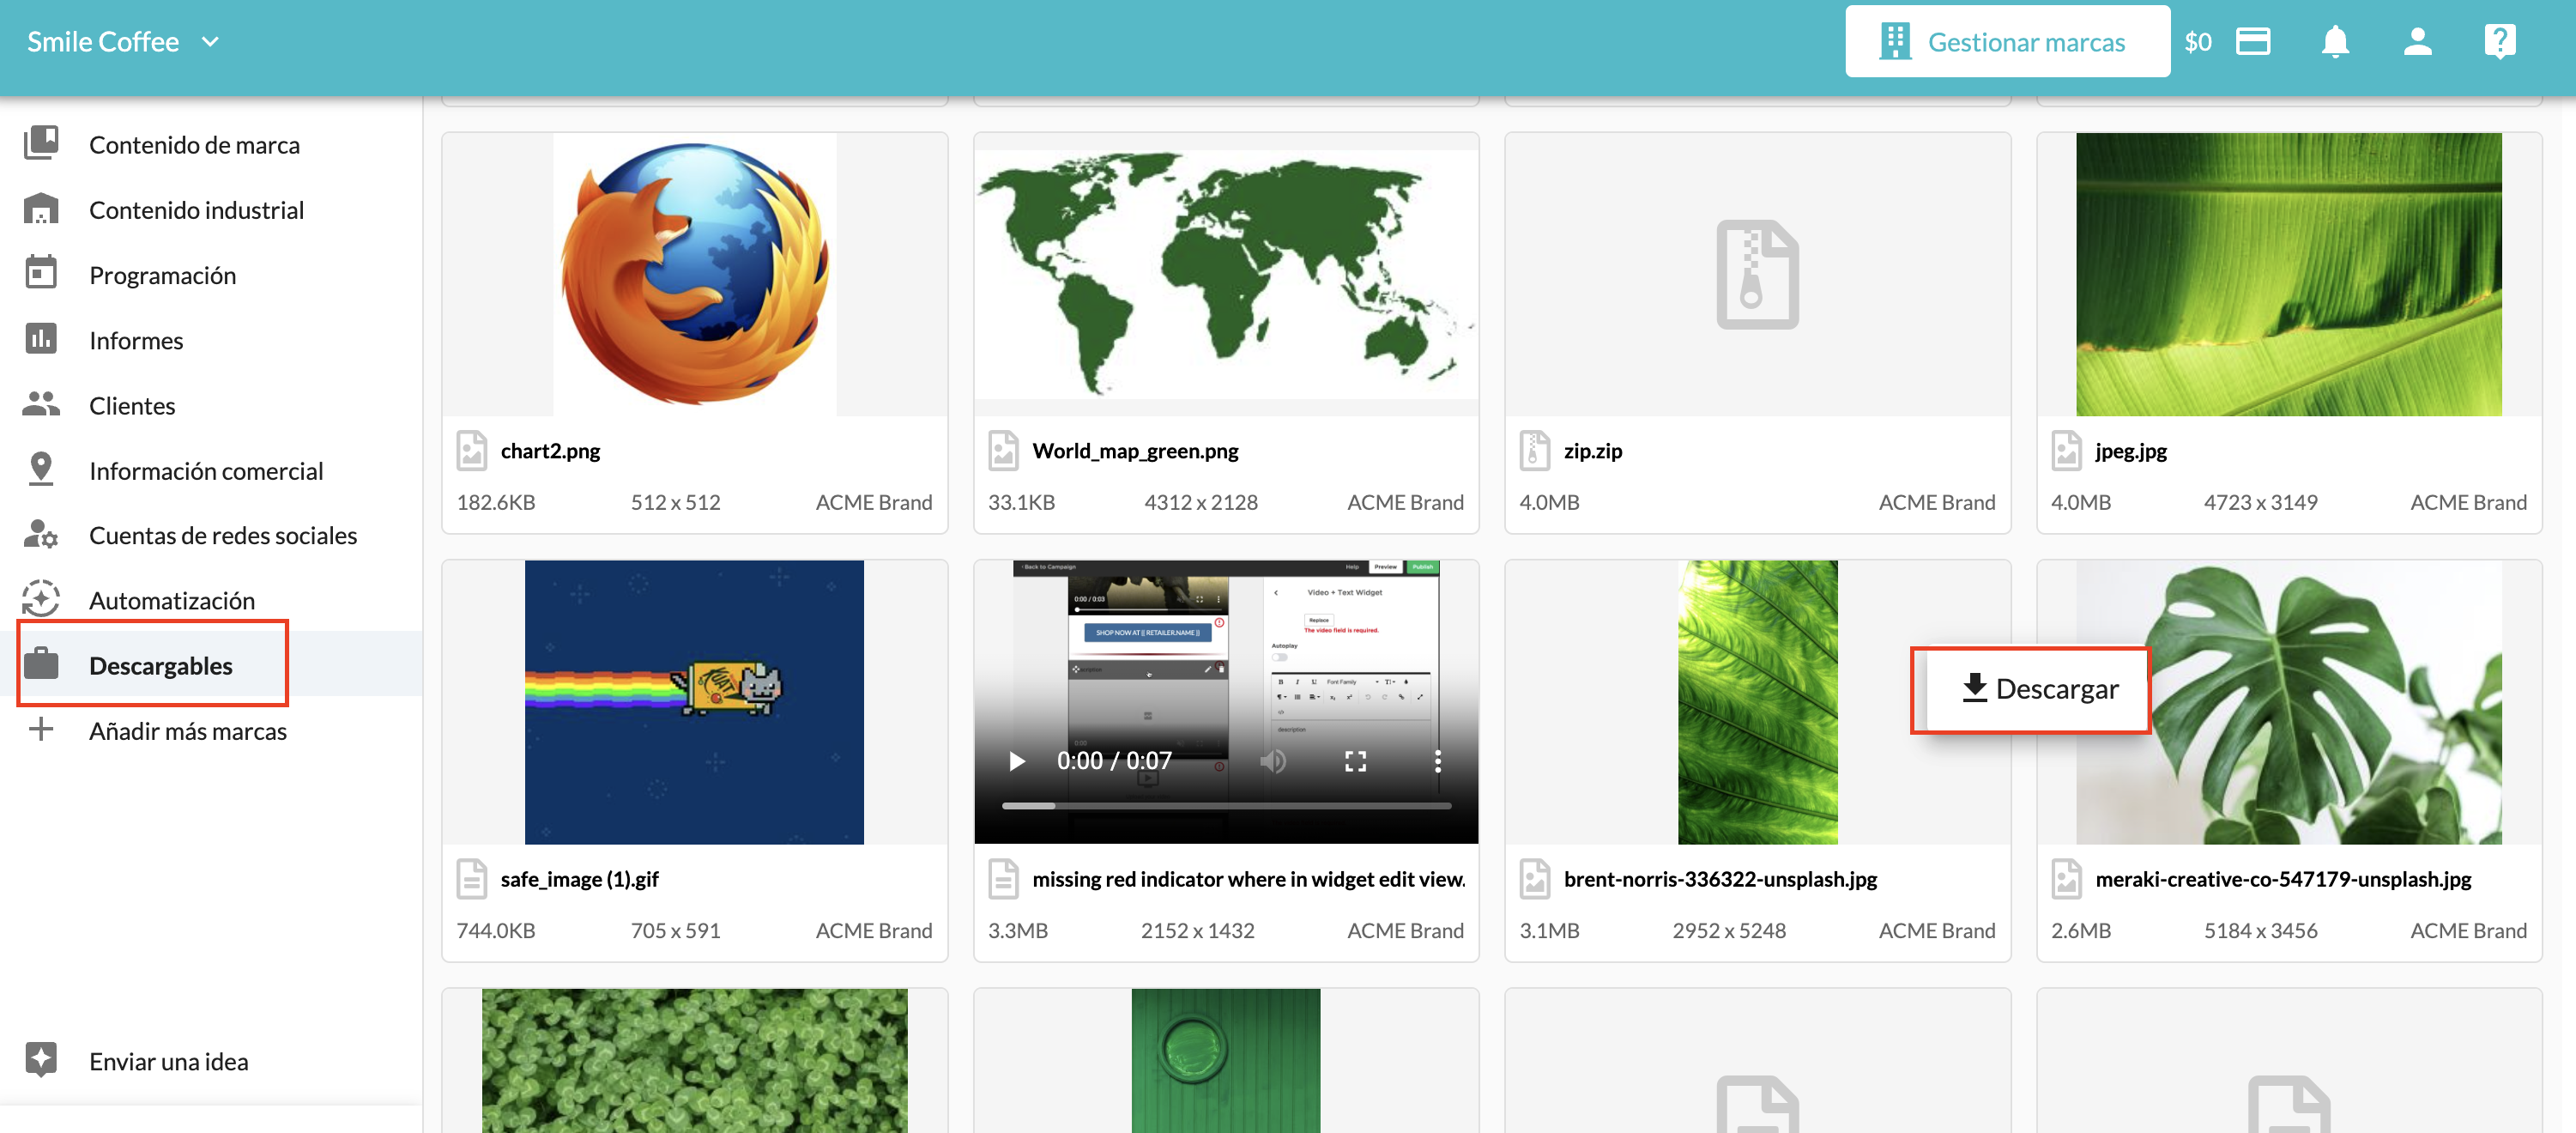This screenshot has width=2576, height=1133.
Task: Click the document icon beside safe_image (1).gif
Action: [472, 878]
